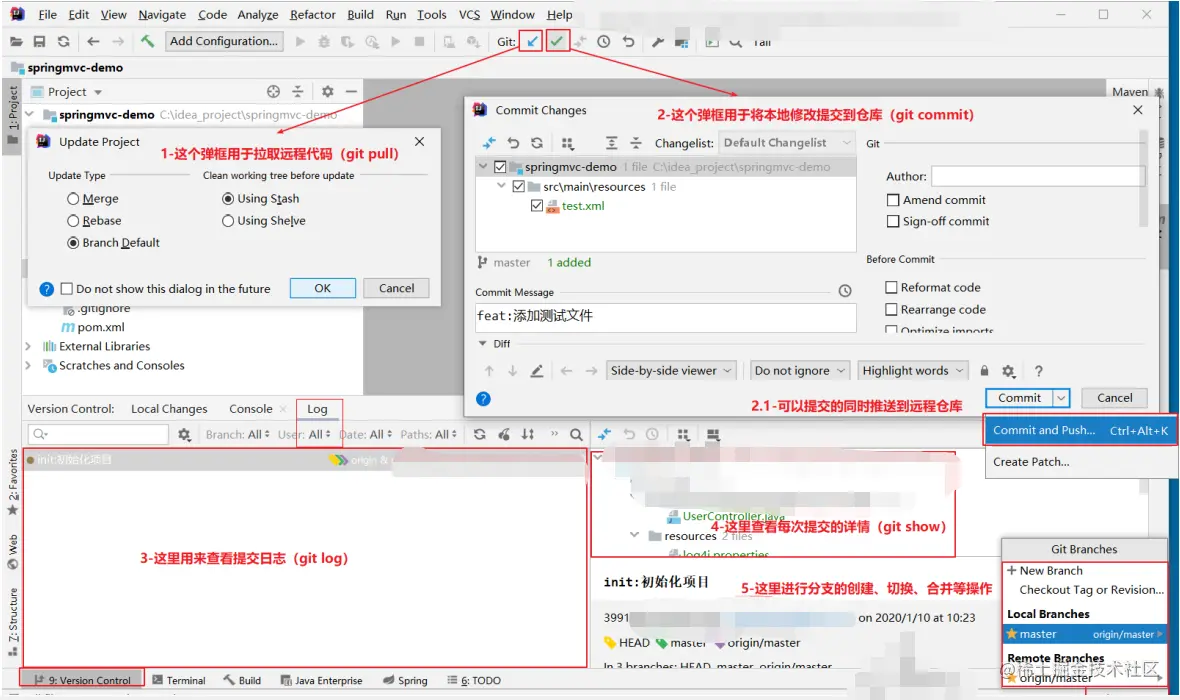Click the edit source pencil icon in Diff
The image size is (1180, 700).
point(537,371)
